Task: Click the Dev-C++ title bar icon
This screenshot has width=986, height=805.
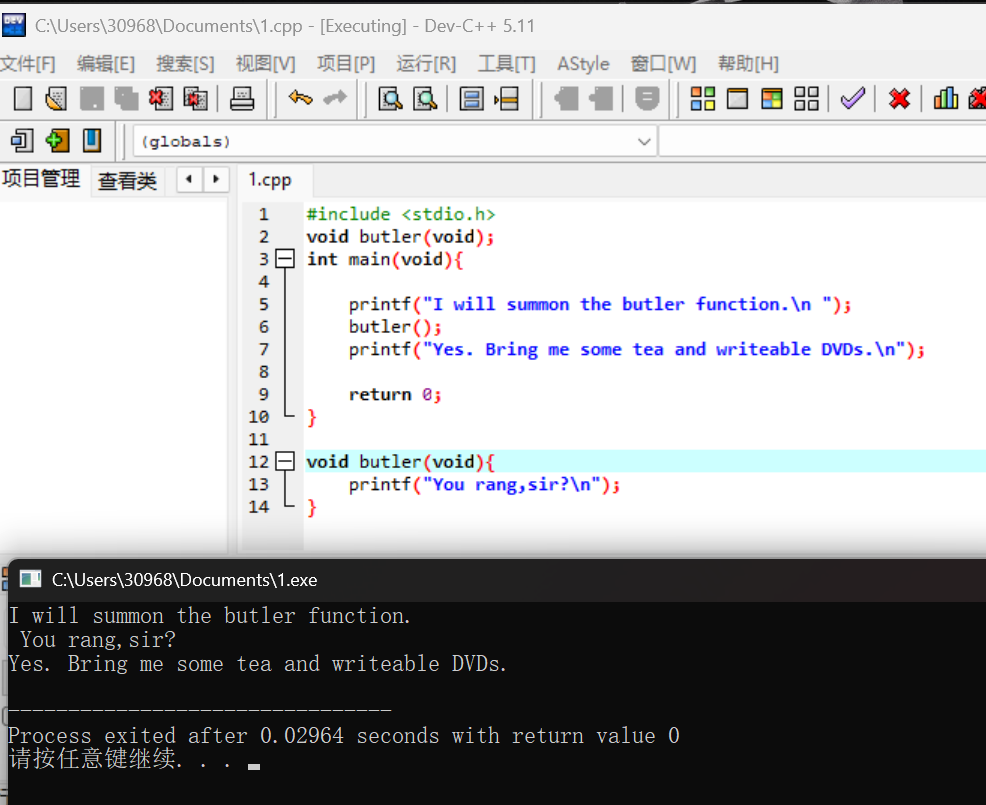Action: click(x=13, y=25)
